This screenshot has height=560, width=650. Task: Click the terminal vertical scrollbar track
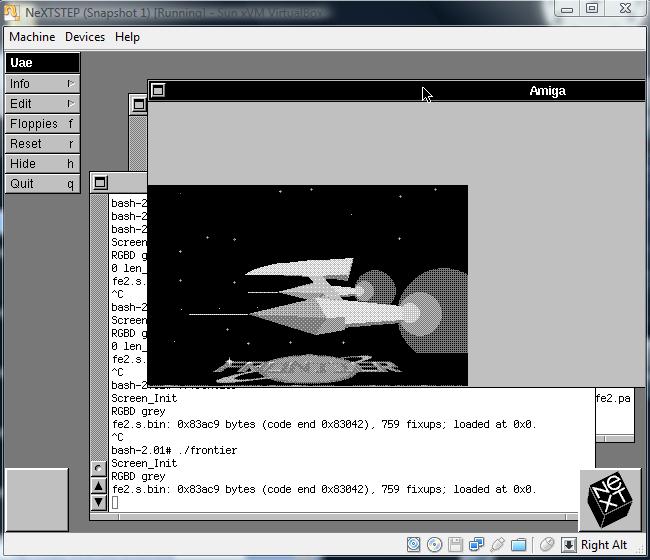point(99,327)
